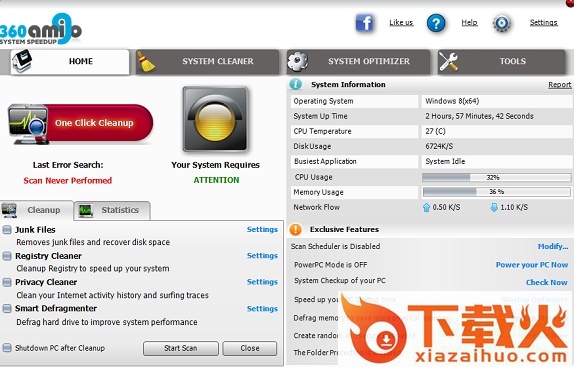Click the 360amigo System Speedup logo
The height and width of the screenshot is (367, 574).
[40, 29]
